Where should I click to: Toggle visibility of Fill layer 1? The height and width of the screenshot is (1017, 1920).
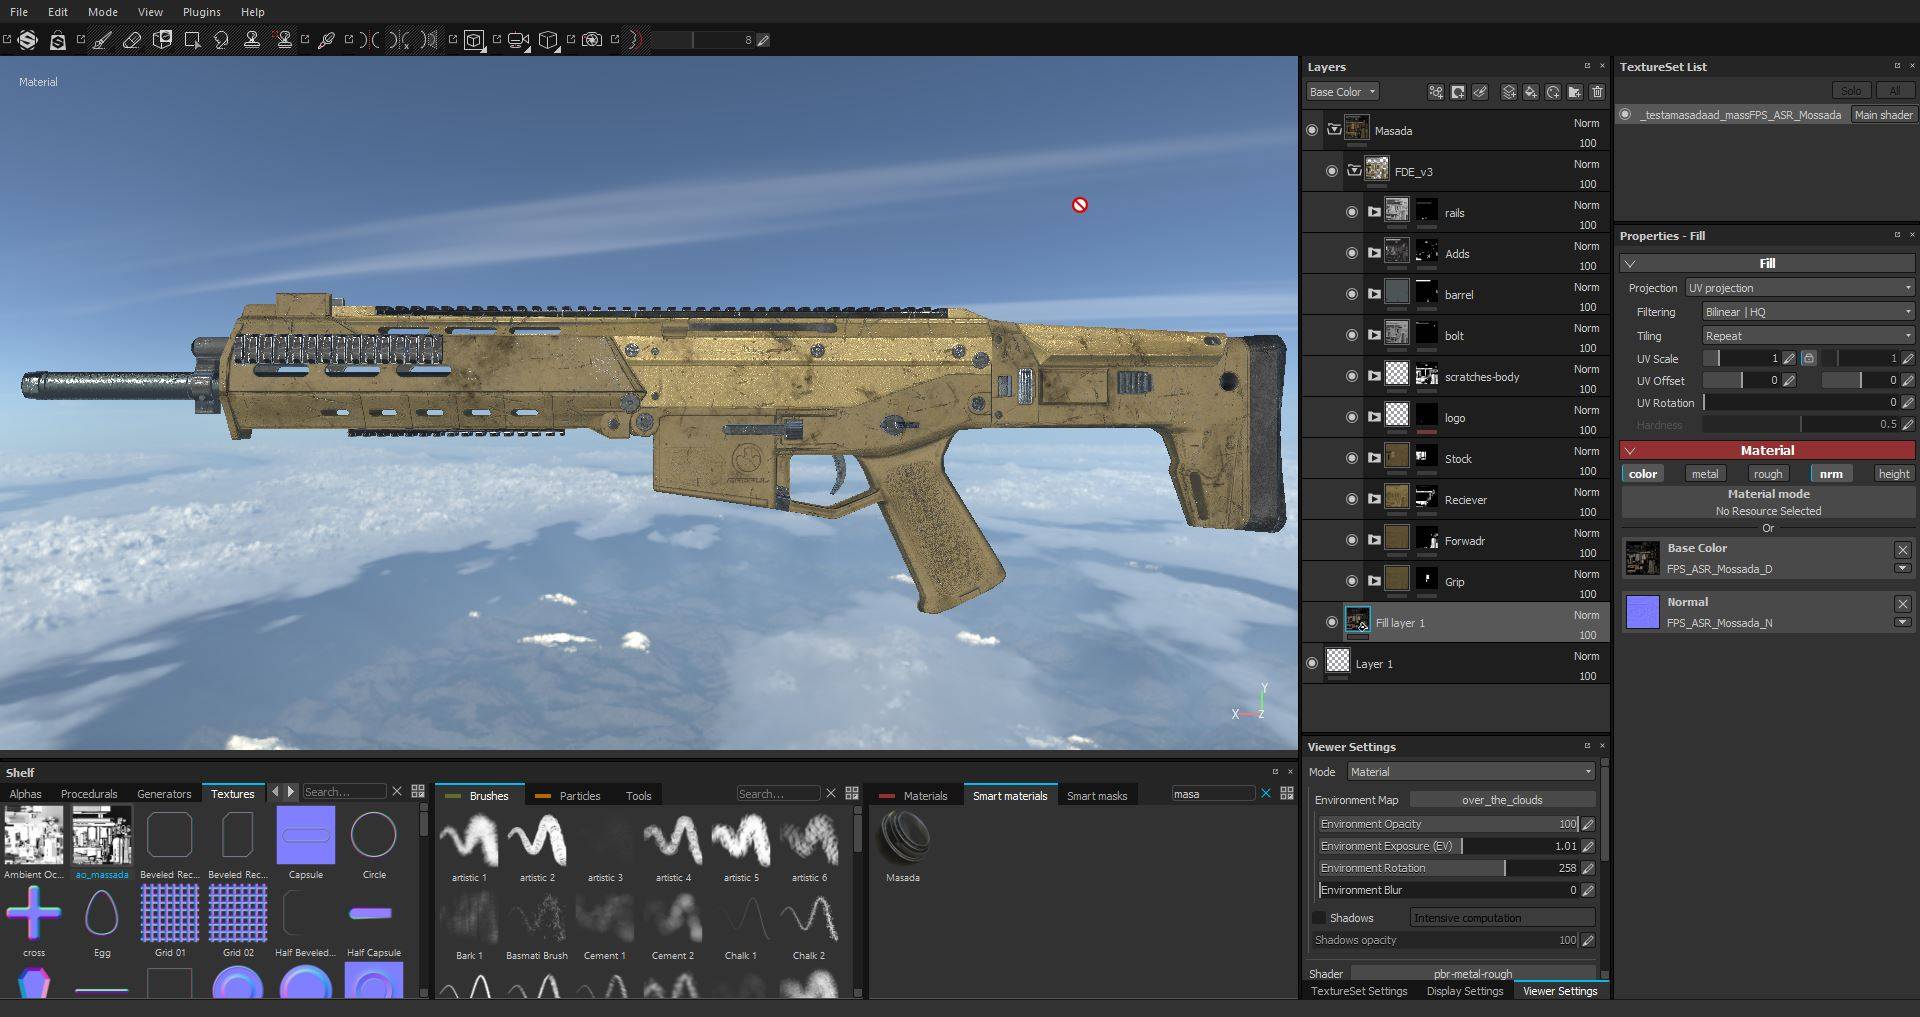[x=1332, y=622]
